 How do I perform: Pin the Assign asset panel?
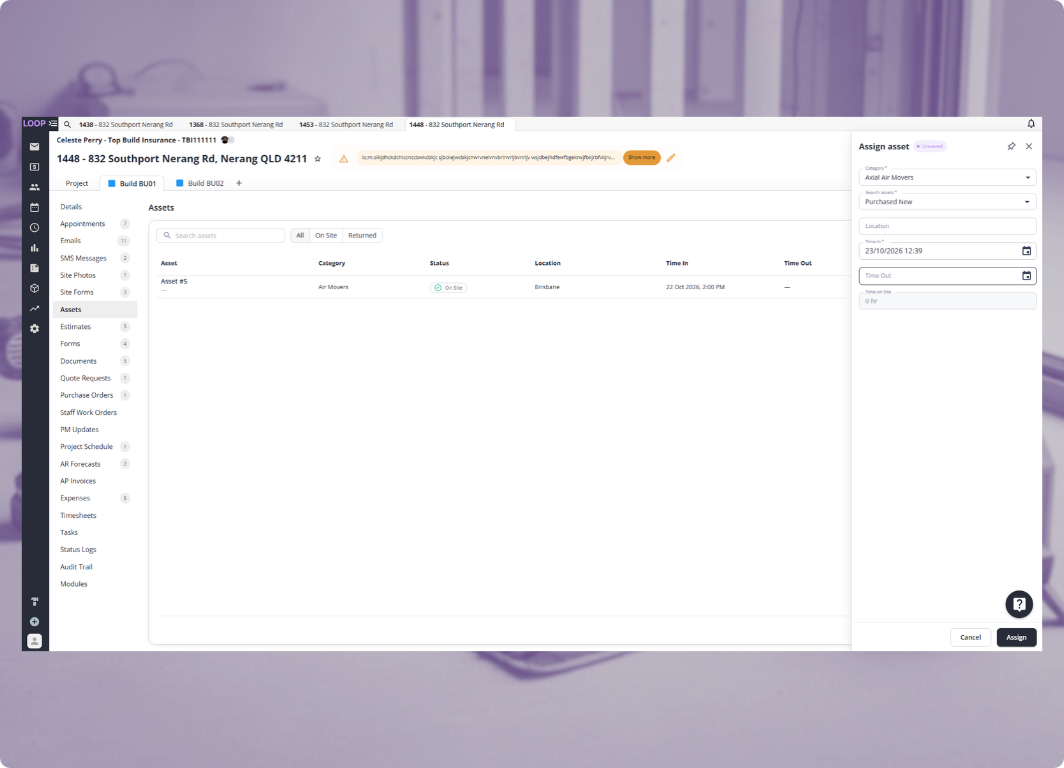tap(1011, 147)
